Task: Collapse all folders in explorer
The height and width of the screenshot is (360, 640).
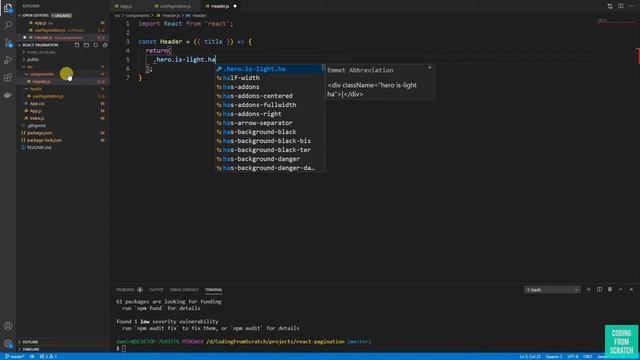Action: tap(105, 45)
